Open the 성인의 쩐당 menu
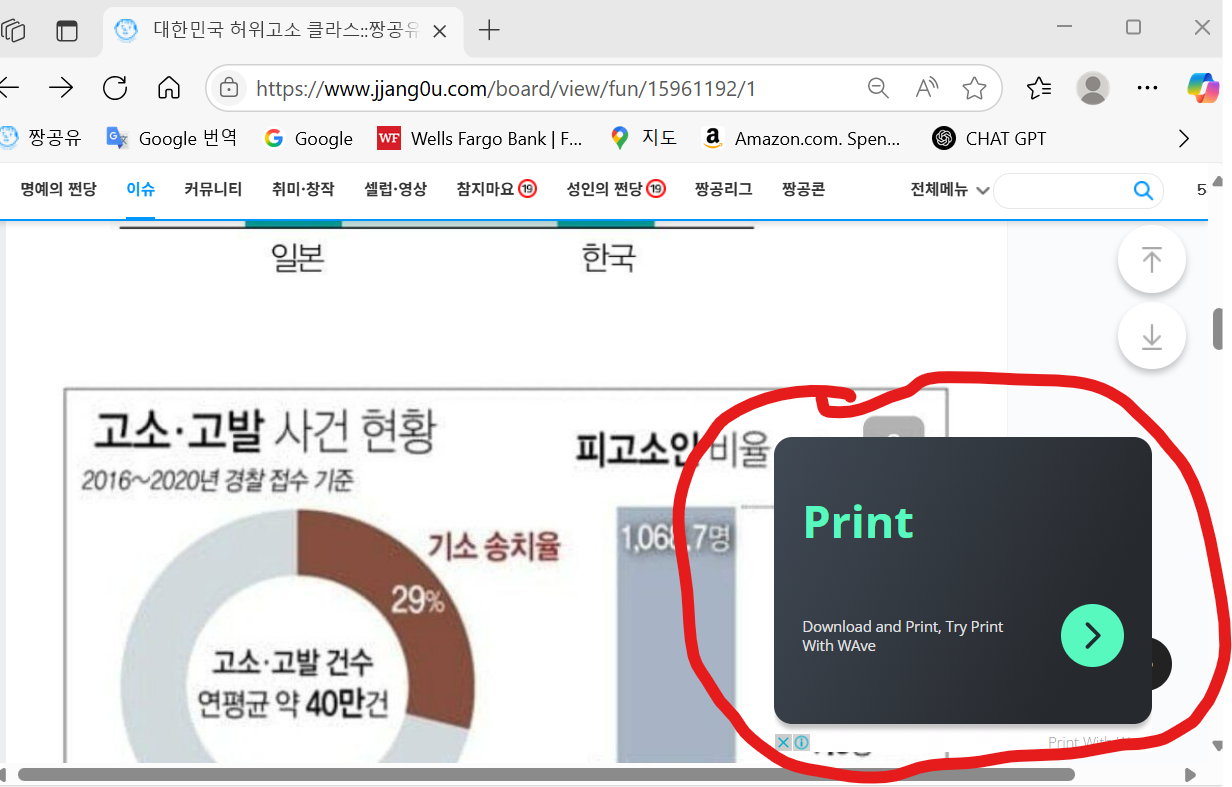Image resolution: width=1232 pixels, height=787 pixels. pos(616,189)
